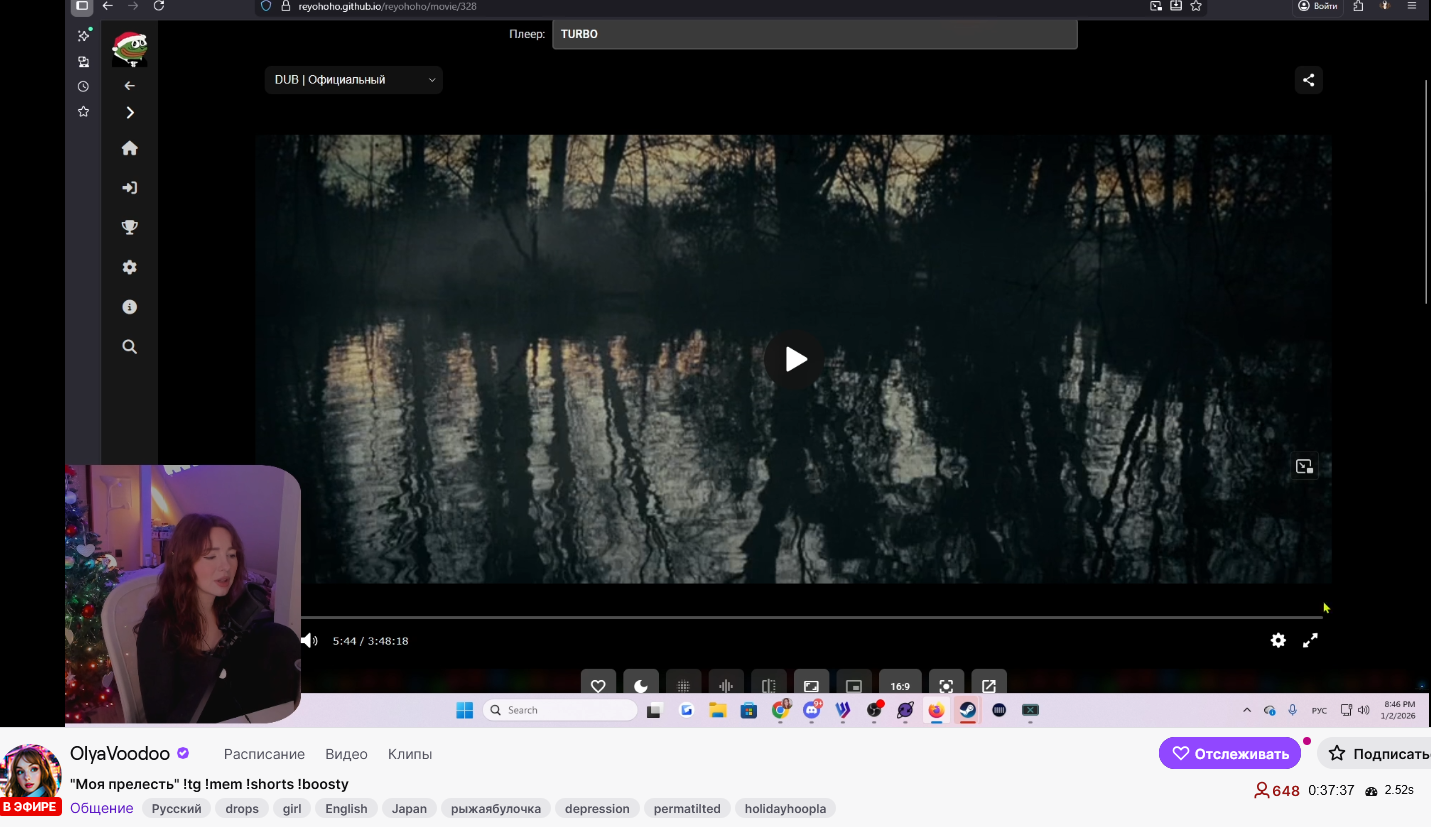Open the video player settings gear

[x=1278, y=640]
